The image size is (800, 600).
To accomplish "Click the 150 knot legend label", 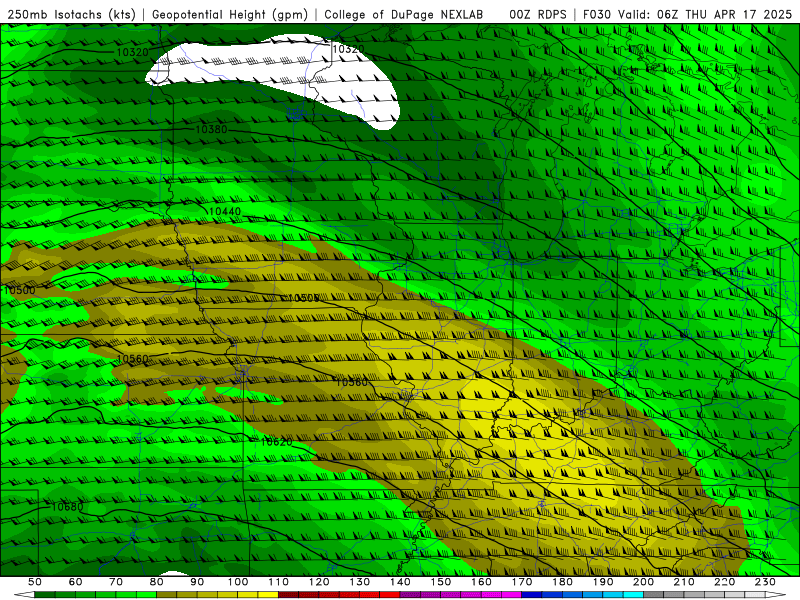I will coord(441,582).
